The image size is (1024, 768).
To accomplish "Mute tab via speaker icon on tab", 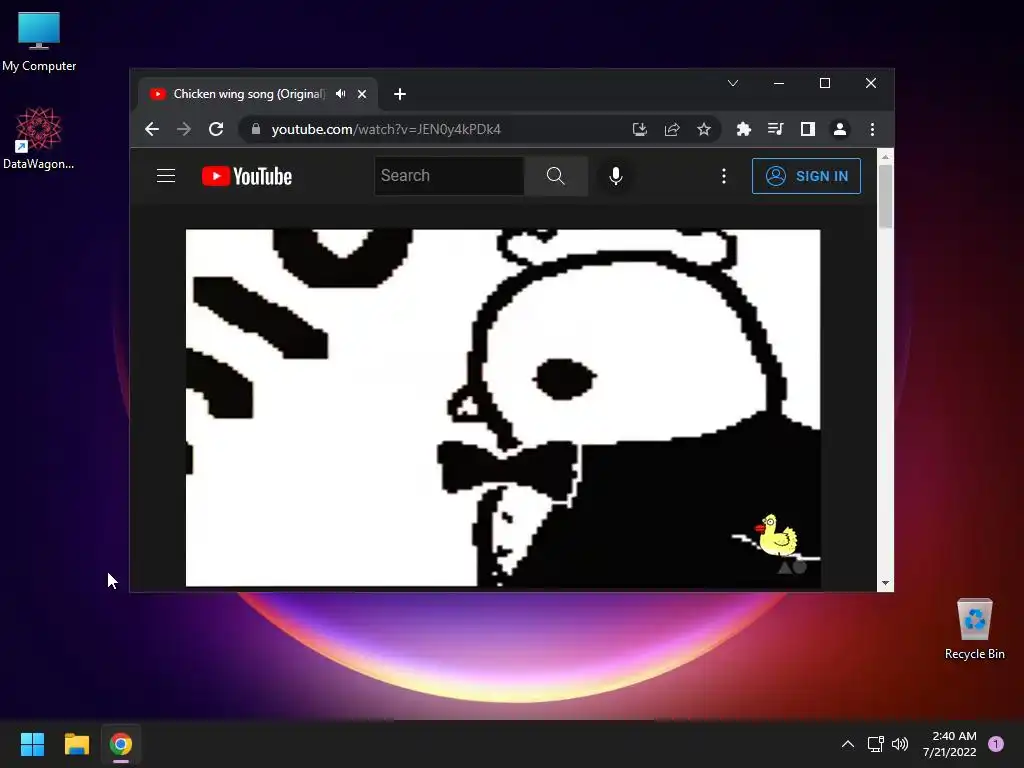I will point(341,94).
